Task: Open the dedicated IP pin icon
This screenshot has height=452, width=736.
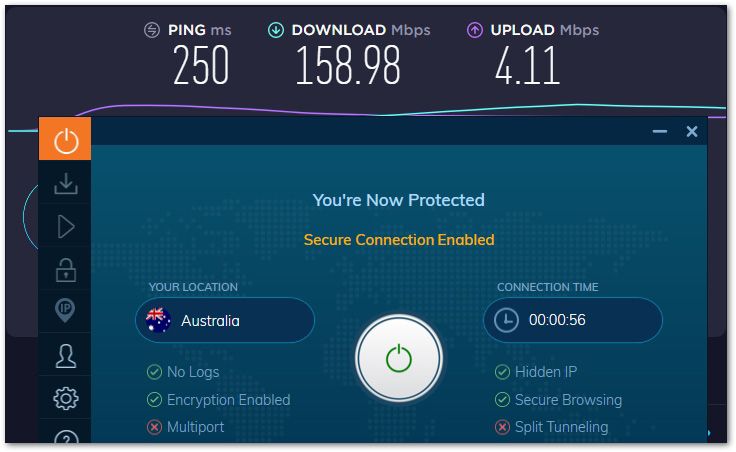Action: click(65, 310)
